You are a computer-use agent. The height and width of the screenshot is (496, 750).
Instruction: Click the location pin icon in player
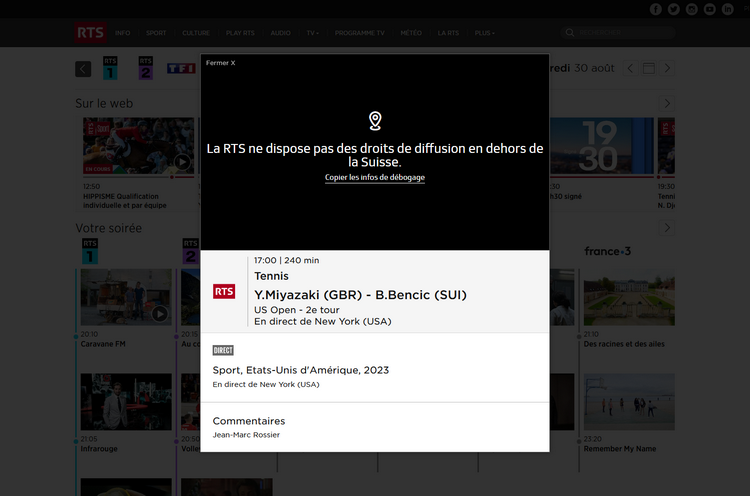pyautogui.click(x=375, y=121)
